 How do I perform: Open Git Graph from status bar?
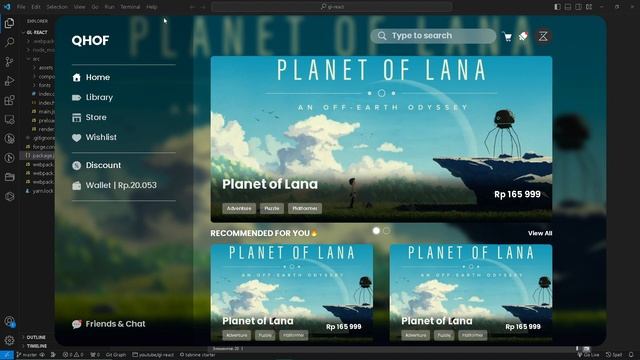(x=116, y=355)
